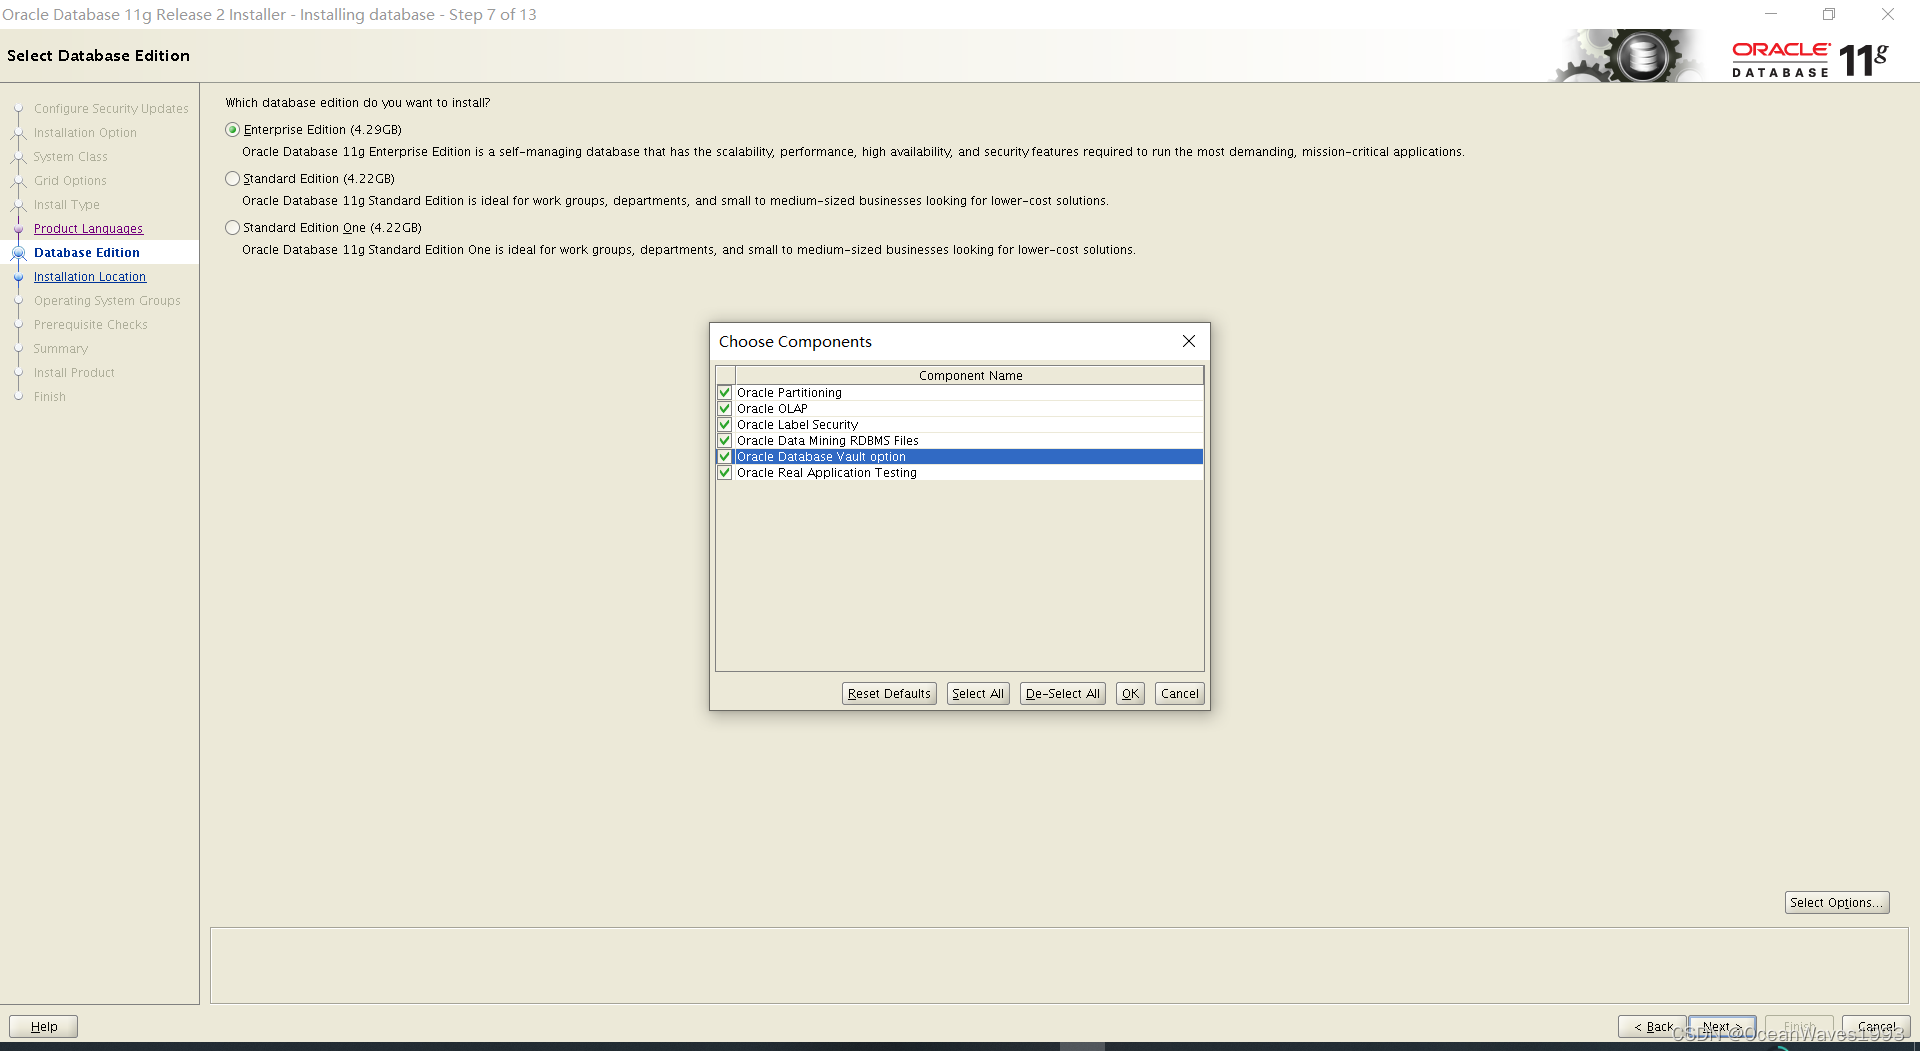Click the message area at bottom
The height and width of the screenshot is (1051, 1920).
pos(1059,965)
